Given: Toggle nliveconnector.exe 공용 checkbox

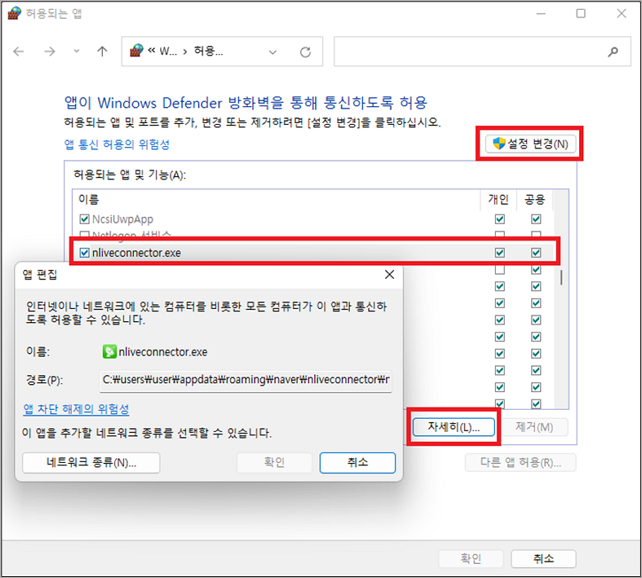Looking at the screenshot, I should pyautogui.click(x=536, y=253).
